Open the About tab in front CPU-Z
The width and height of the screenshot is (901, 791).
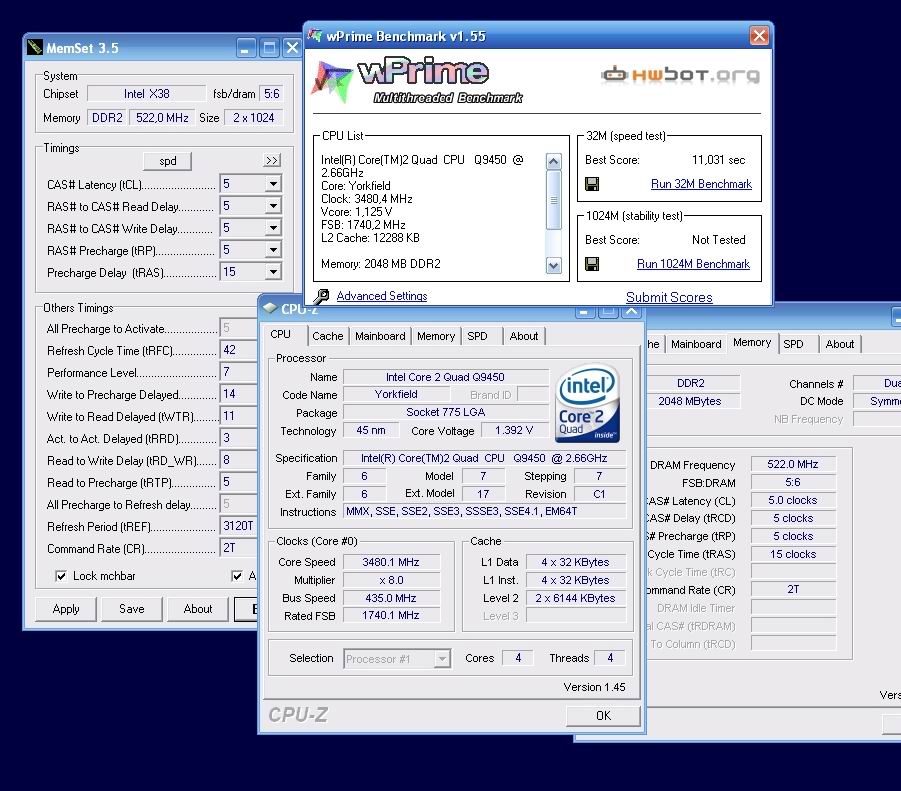click(523, 336)
